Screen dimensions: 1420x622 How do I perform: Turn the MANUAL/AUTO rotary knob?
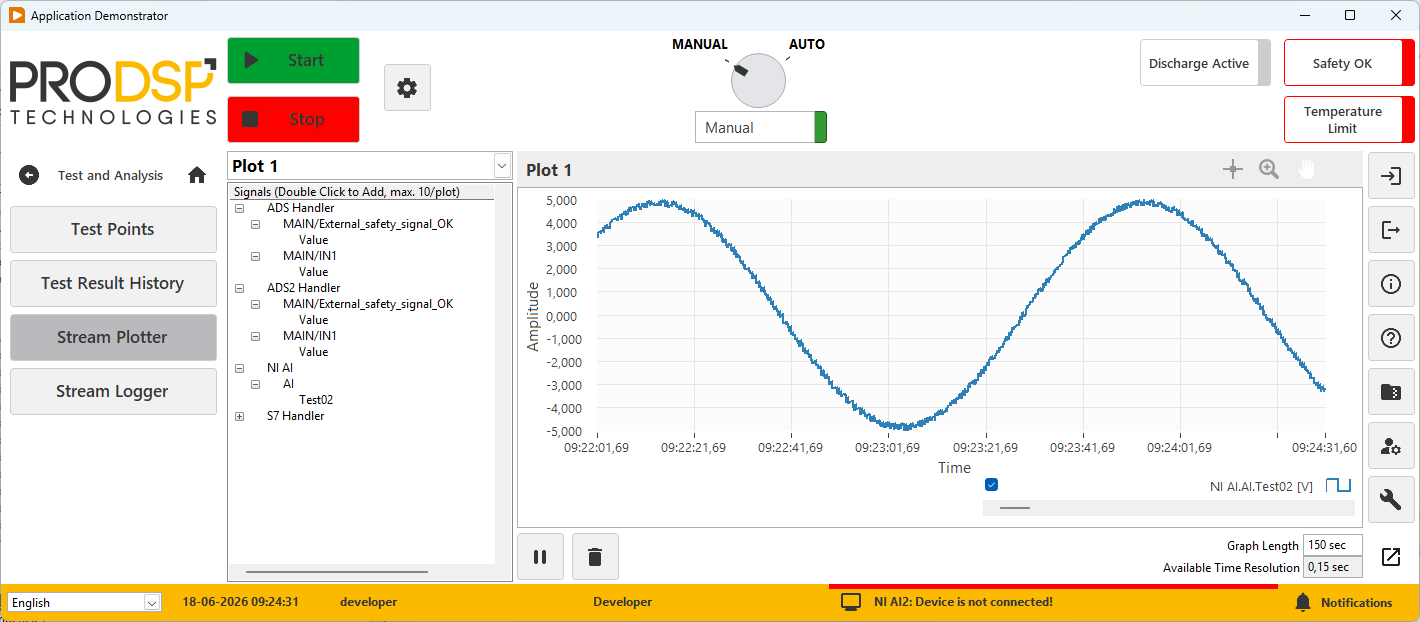coord(758,80)
